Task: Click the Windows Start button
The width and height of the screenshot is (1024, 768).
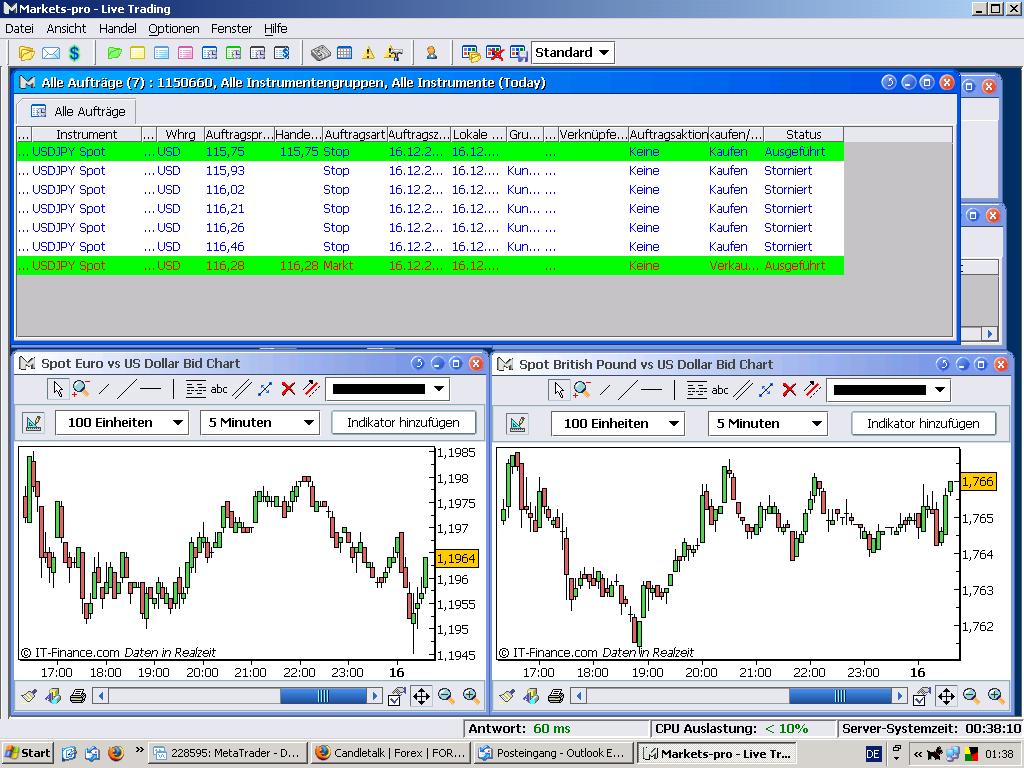Action: (x=27, y=753)
